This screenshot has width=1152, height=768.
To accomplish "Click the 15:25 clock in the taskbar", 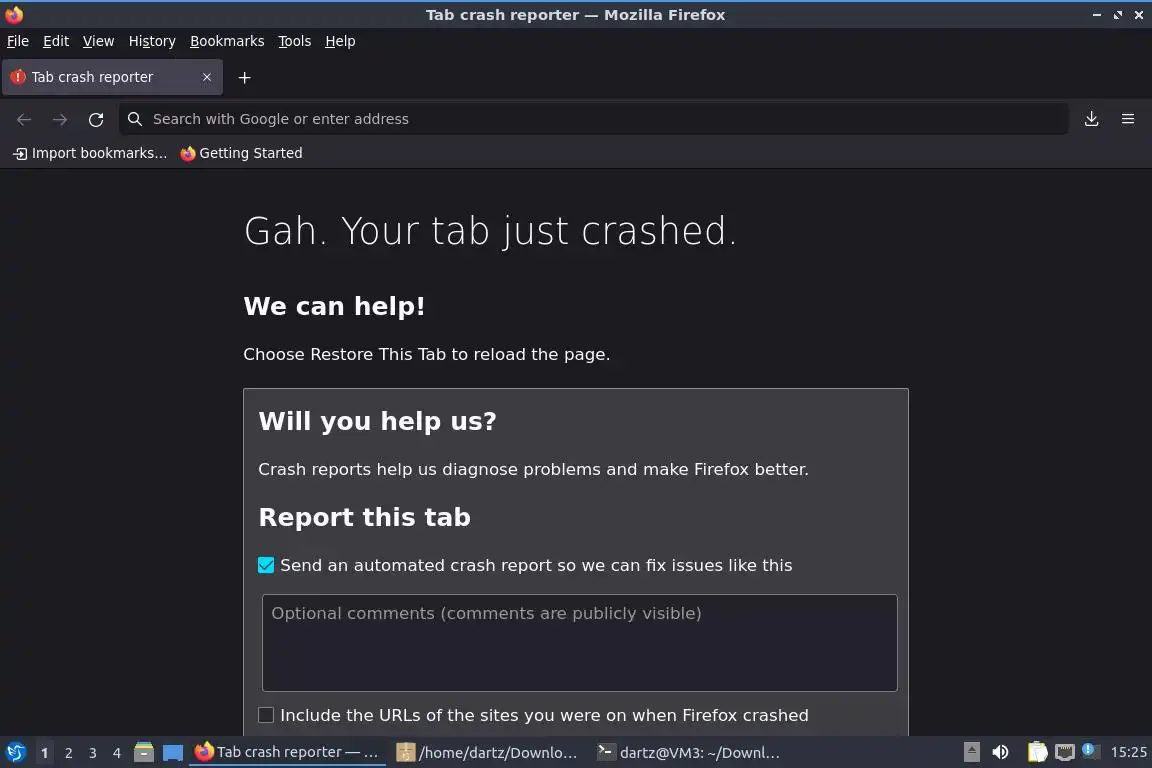I will [1128, 752].
